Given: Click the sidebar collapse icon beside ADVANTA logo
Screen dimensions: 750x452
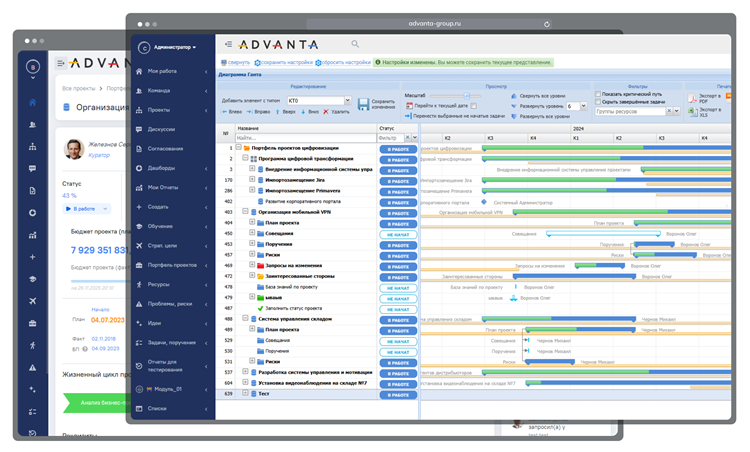Looking at the screenshot, I should tap(229, 44).
